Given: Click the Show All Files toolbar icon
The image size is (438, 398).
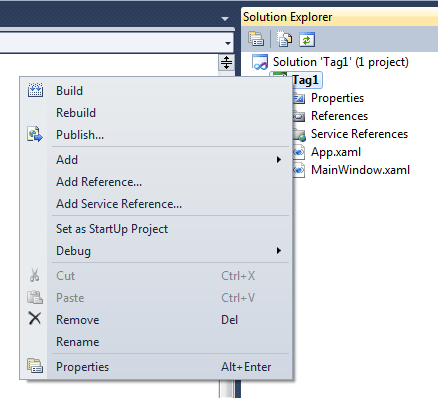Looking at the screenshot, I should 284,39.
